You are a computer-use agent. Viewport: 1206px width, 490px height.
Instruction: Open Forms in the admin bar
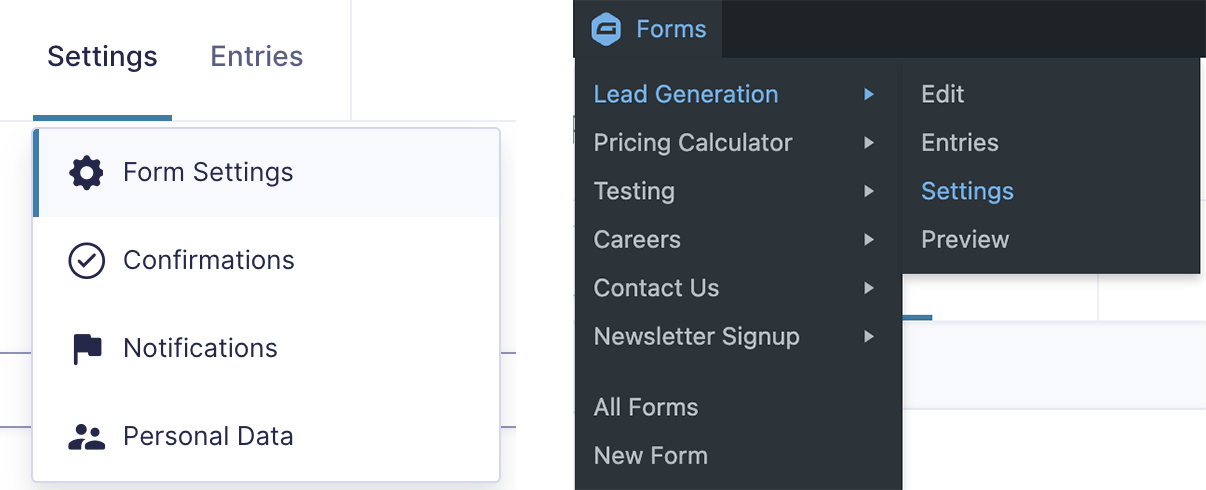[670, 29]
